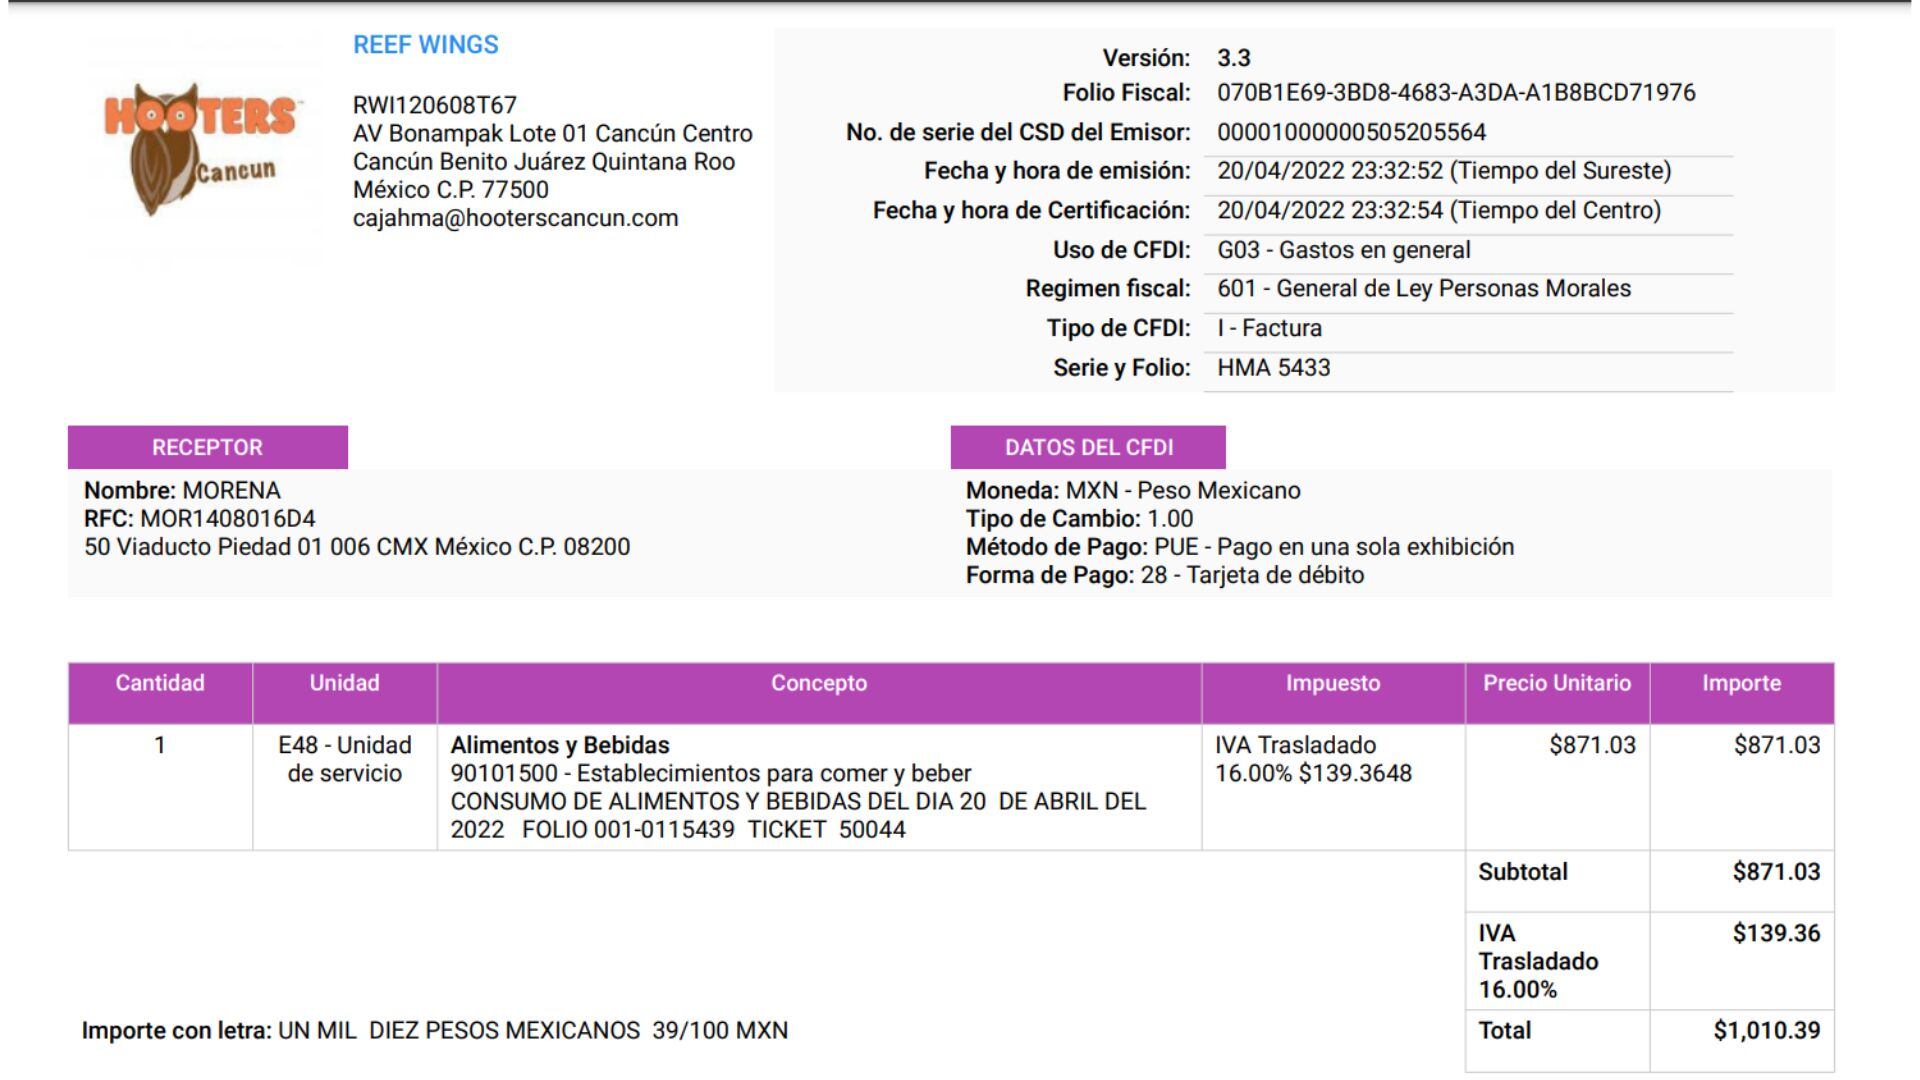This screenshot has width=1920, height=1080.
Task: Click the Total amount $1,010.39
Action: click(x=1766, y=1031)
